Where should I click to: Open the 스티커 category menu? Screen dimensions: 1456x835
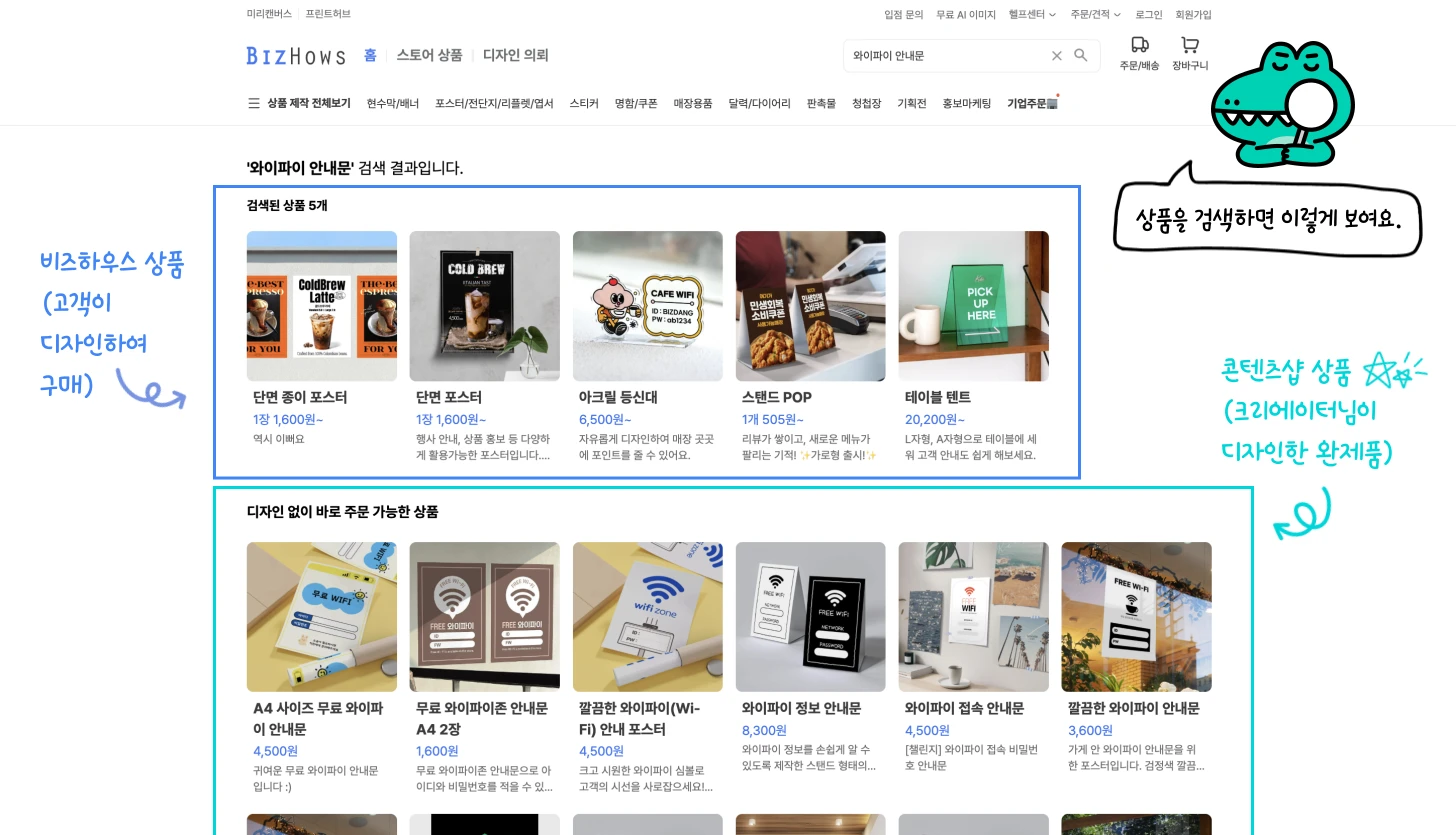[x=584, y=104]
